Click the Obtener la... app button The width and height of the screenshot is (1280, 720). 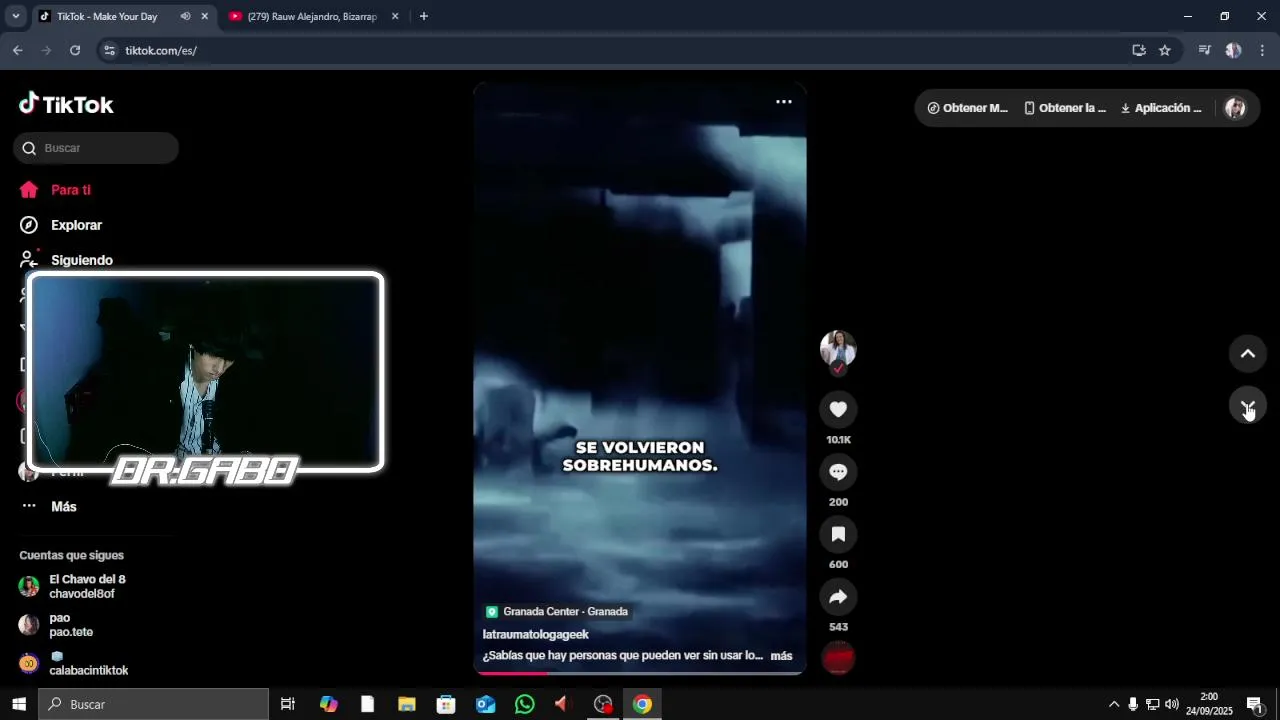point(1065,108)
